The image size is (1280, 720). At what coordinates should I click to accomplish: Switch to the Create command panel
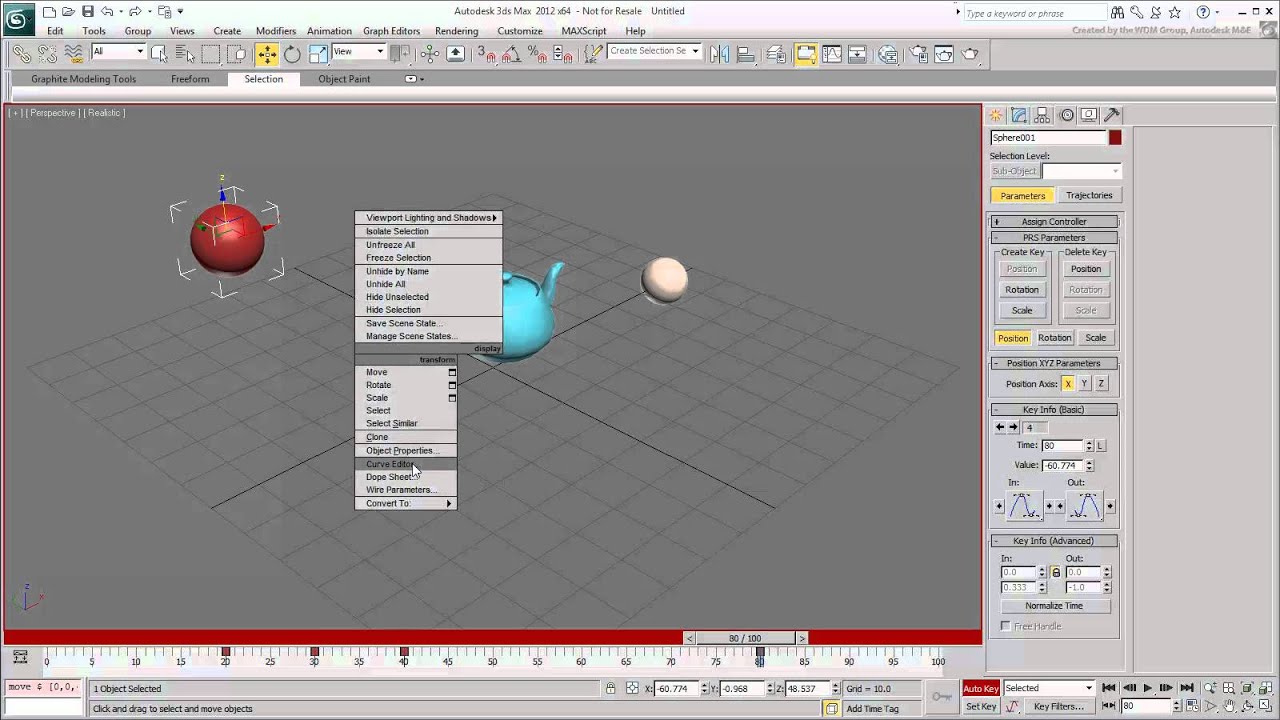[x=996, y=115]
